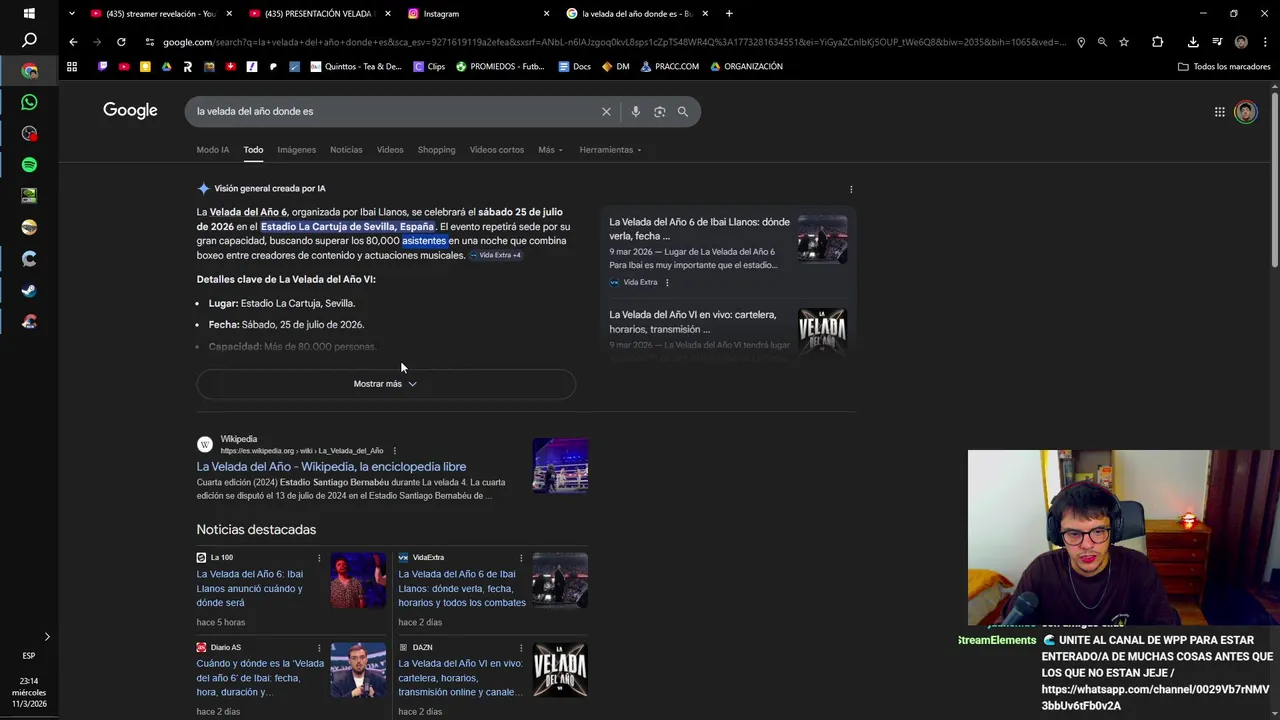Open the tab search dropdown arrow
Screen dimensions: 1280x720
(x=71, y=13)
